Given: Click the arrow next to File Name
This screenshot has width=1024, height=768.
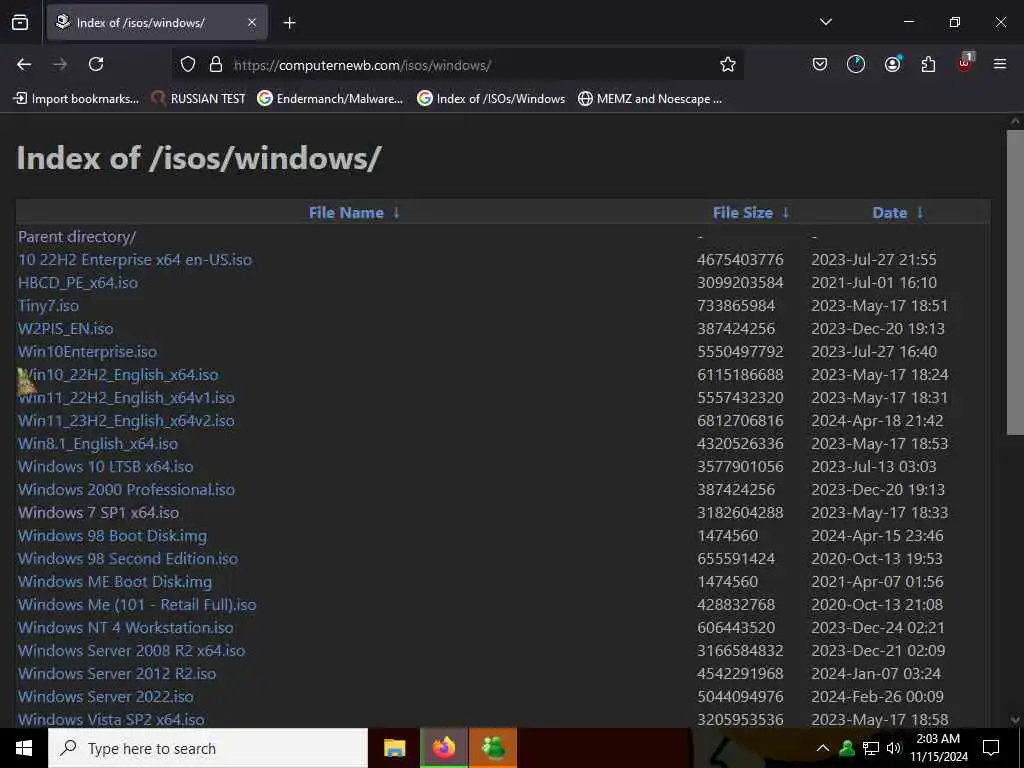Looking at the screenshot, I should pyautogui.click(x=396, y=213).
